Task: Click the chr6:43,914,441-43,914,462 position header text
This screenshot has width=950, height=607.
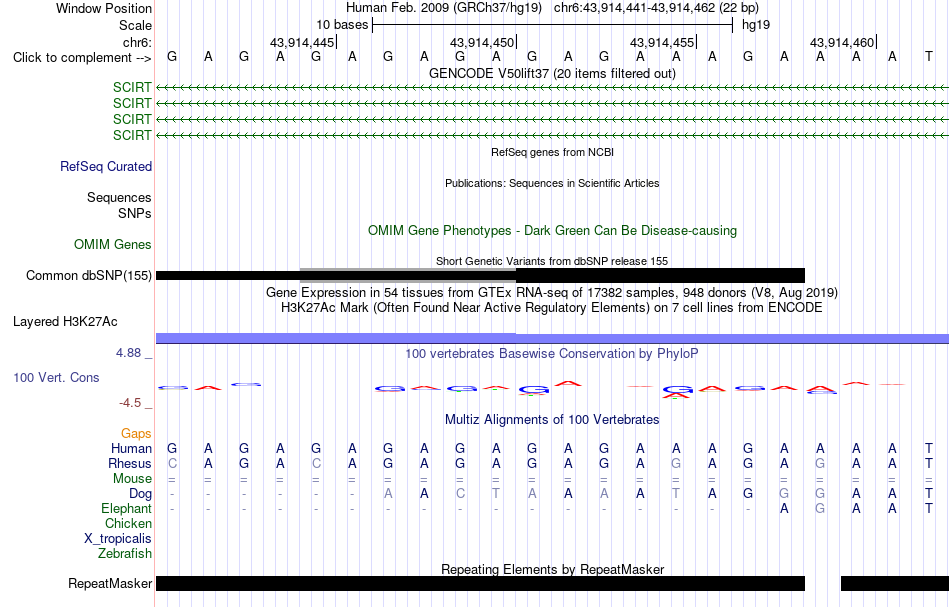Action: point(656,8)
